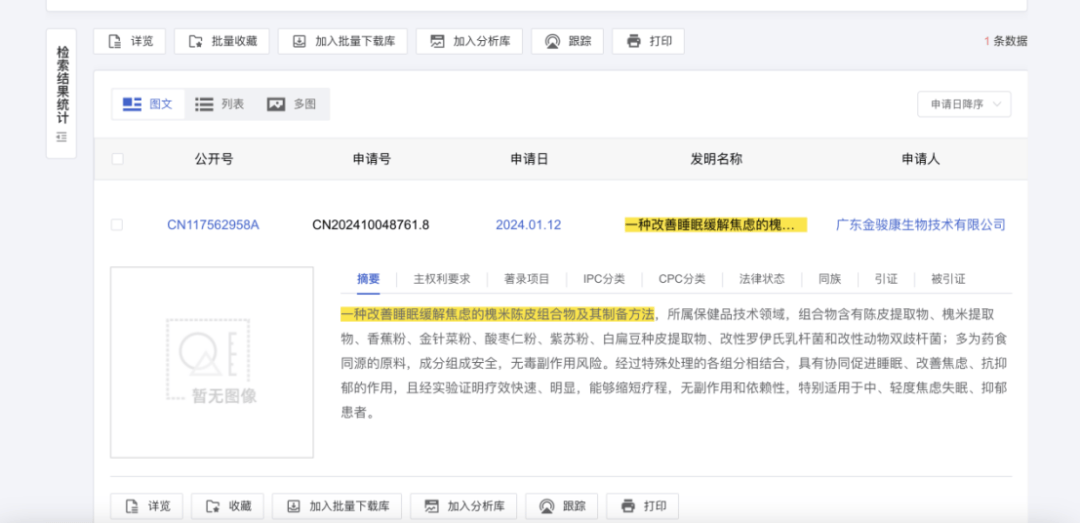
Task: Open the 主权利要求 tab
Action: (x=441, y=279)
